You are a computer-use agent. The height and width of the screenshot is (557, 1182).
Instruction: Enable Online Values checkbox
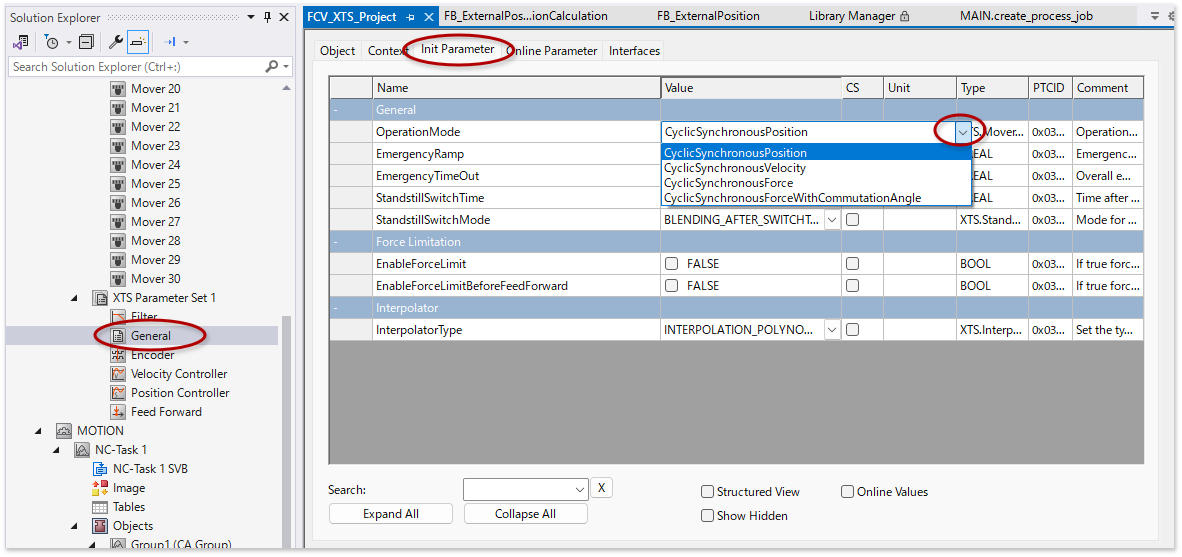point(847,492)
